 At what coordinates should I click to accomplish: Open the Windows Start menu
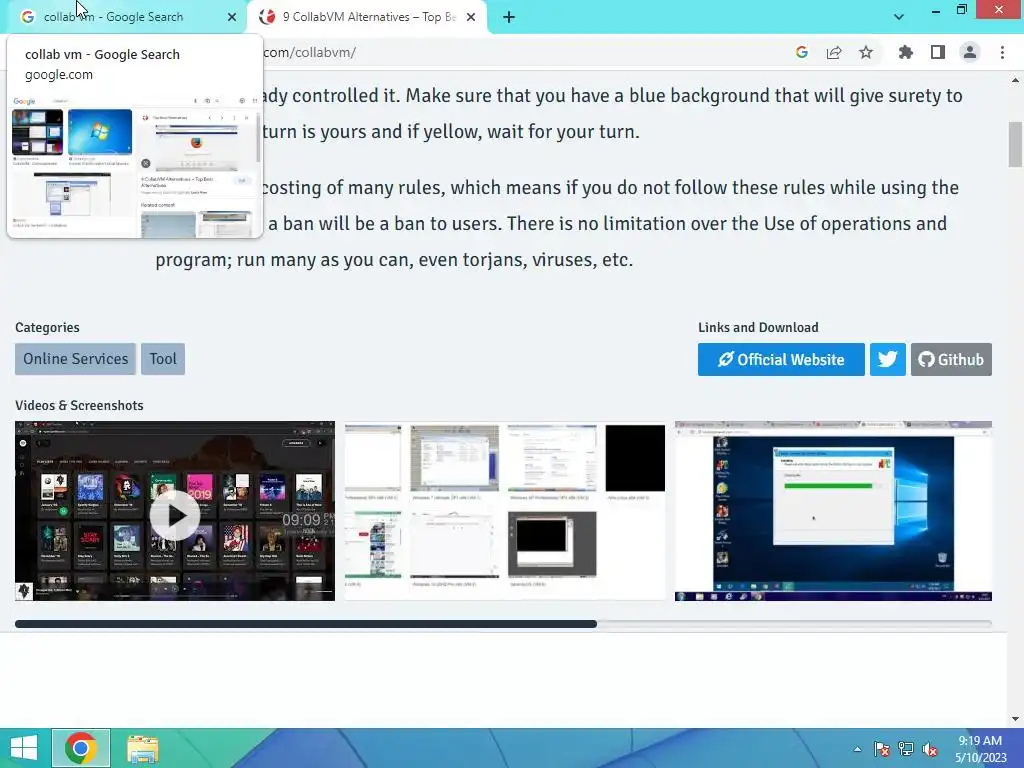pyautogui.click(x=24, y=748)
